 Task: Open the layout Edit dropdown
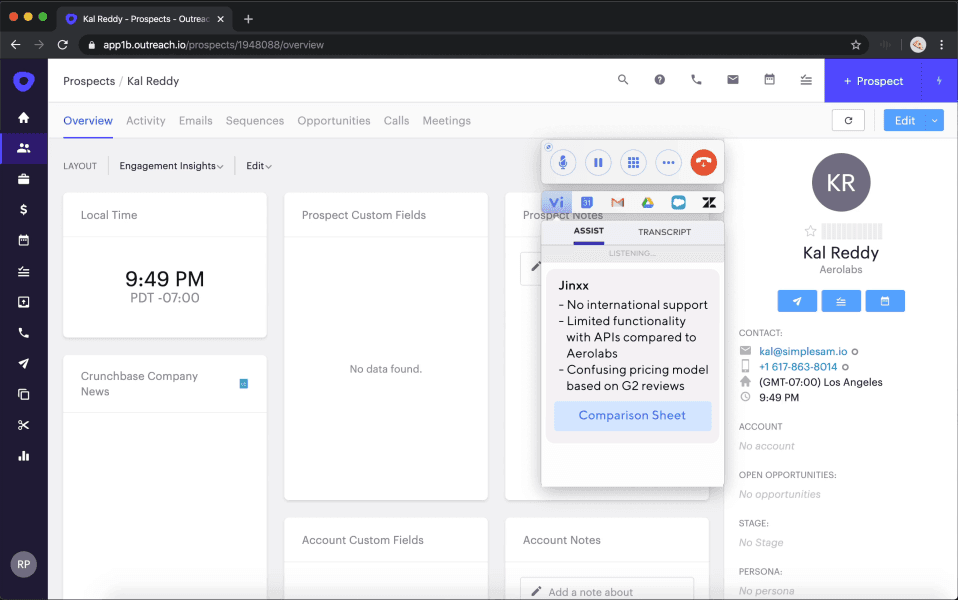pos(259,166)
